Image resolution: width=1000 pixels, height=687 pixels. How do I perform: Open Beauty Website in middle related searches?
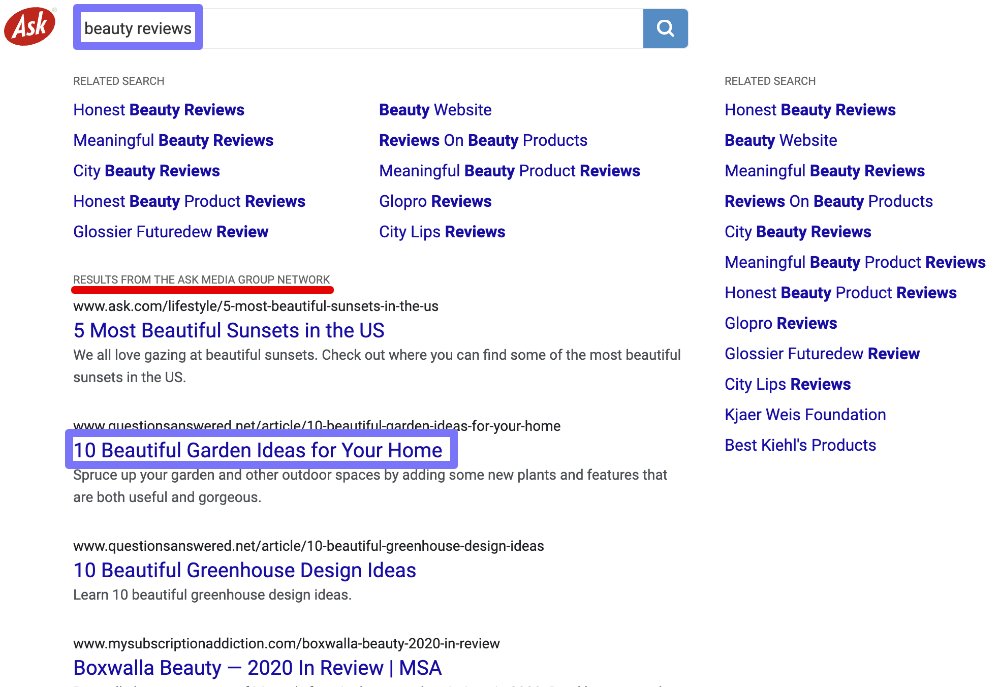(x=436, y=110)
